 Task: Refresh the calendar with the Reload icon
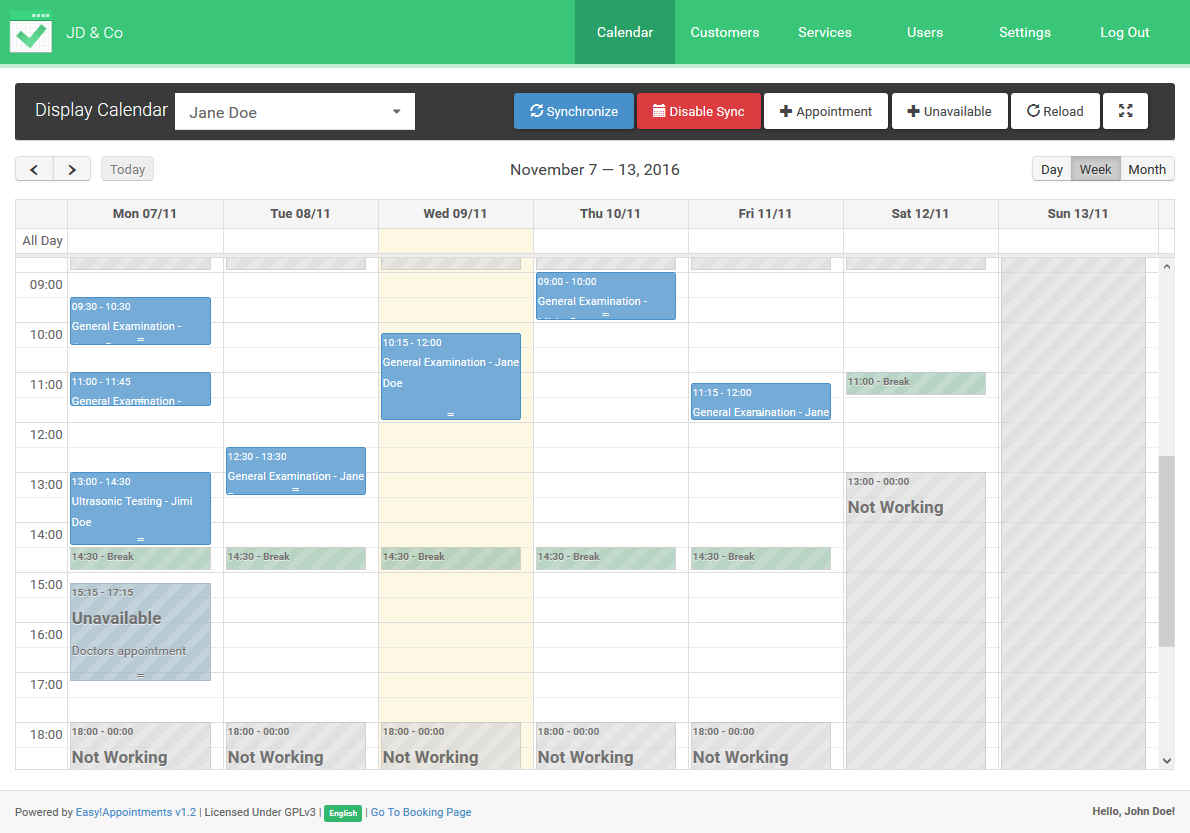point(1033,111)
